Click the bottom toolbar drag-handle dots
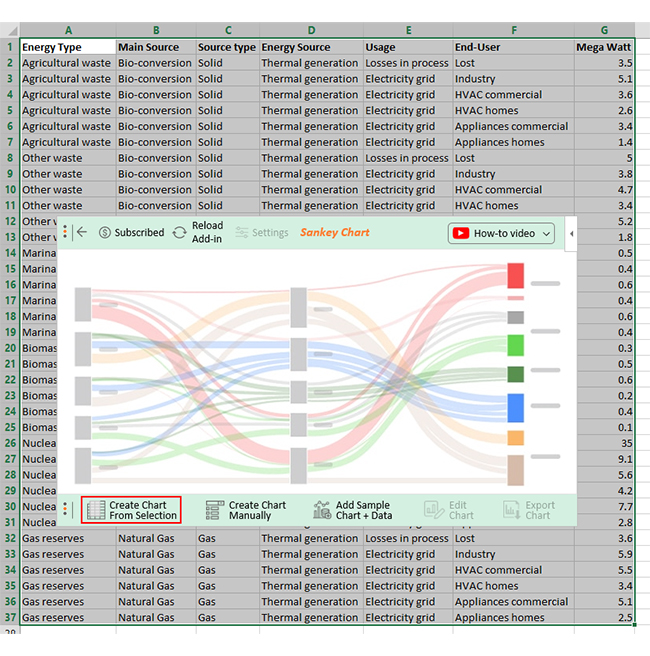This screenshot has height=656, width=650. click(65, 509)
